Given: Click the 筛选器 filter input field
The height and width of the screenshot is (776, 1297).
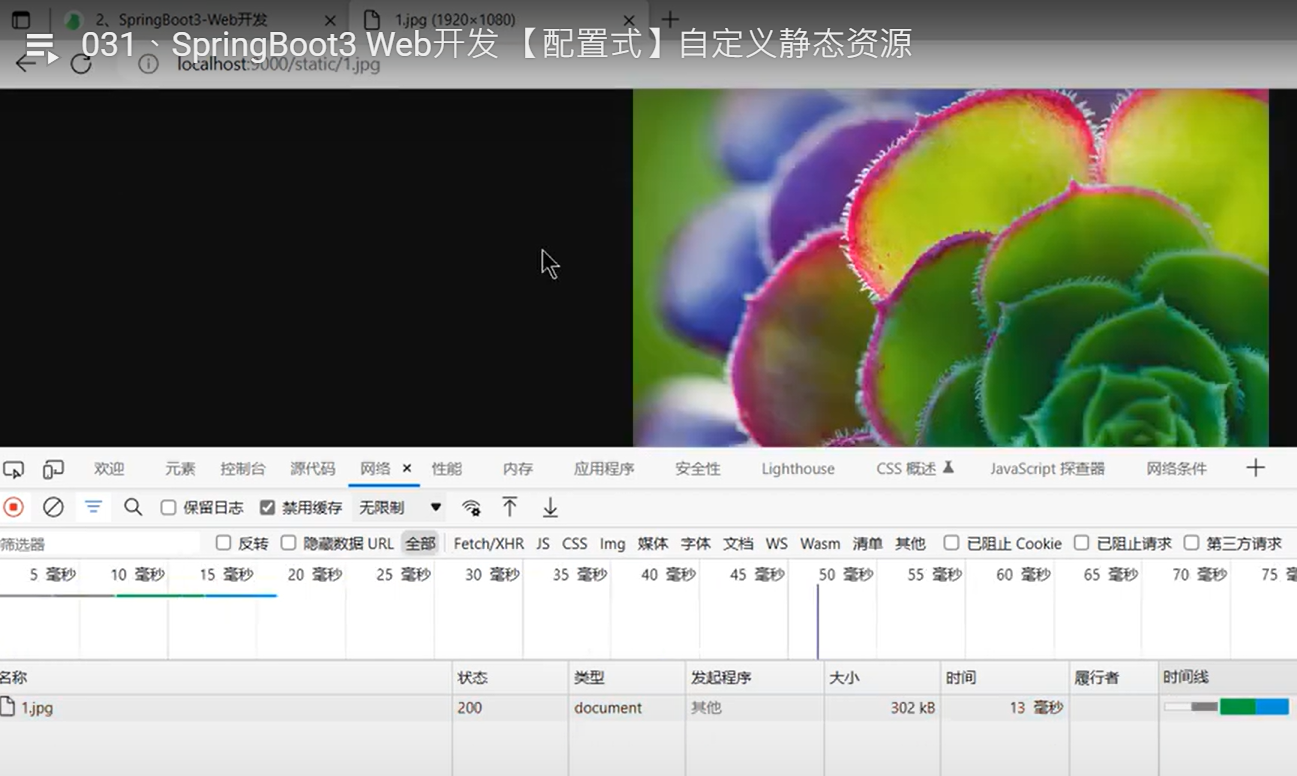Looking at the screenshot, I should 100,544.
